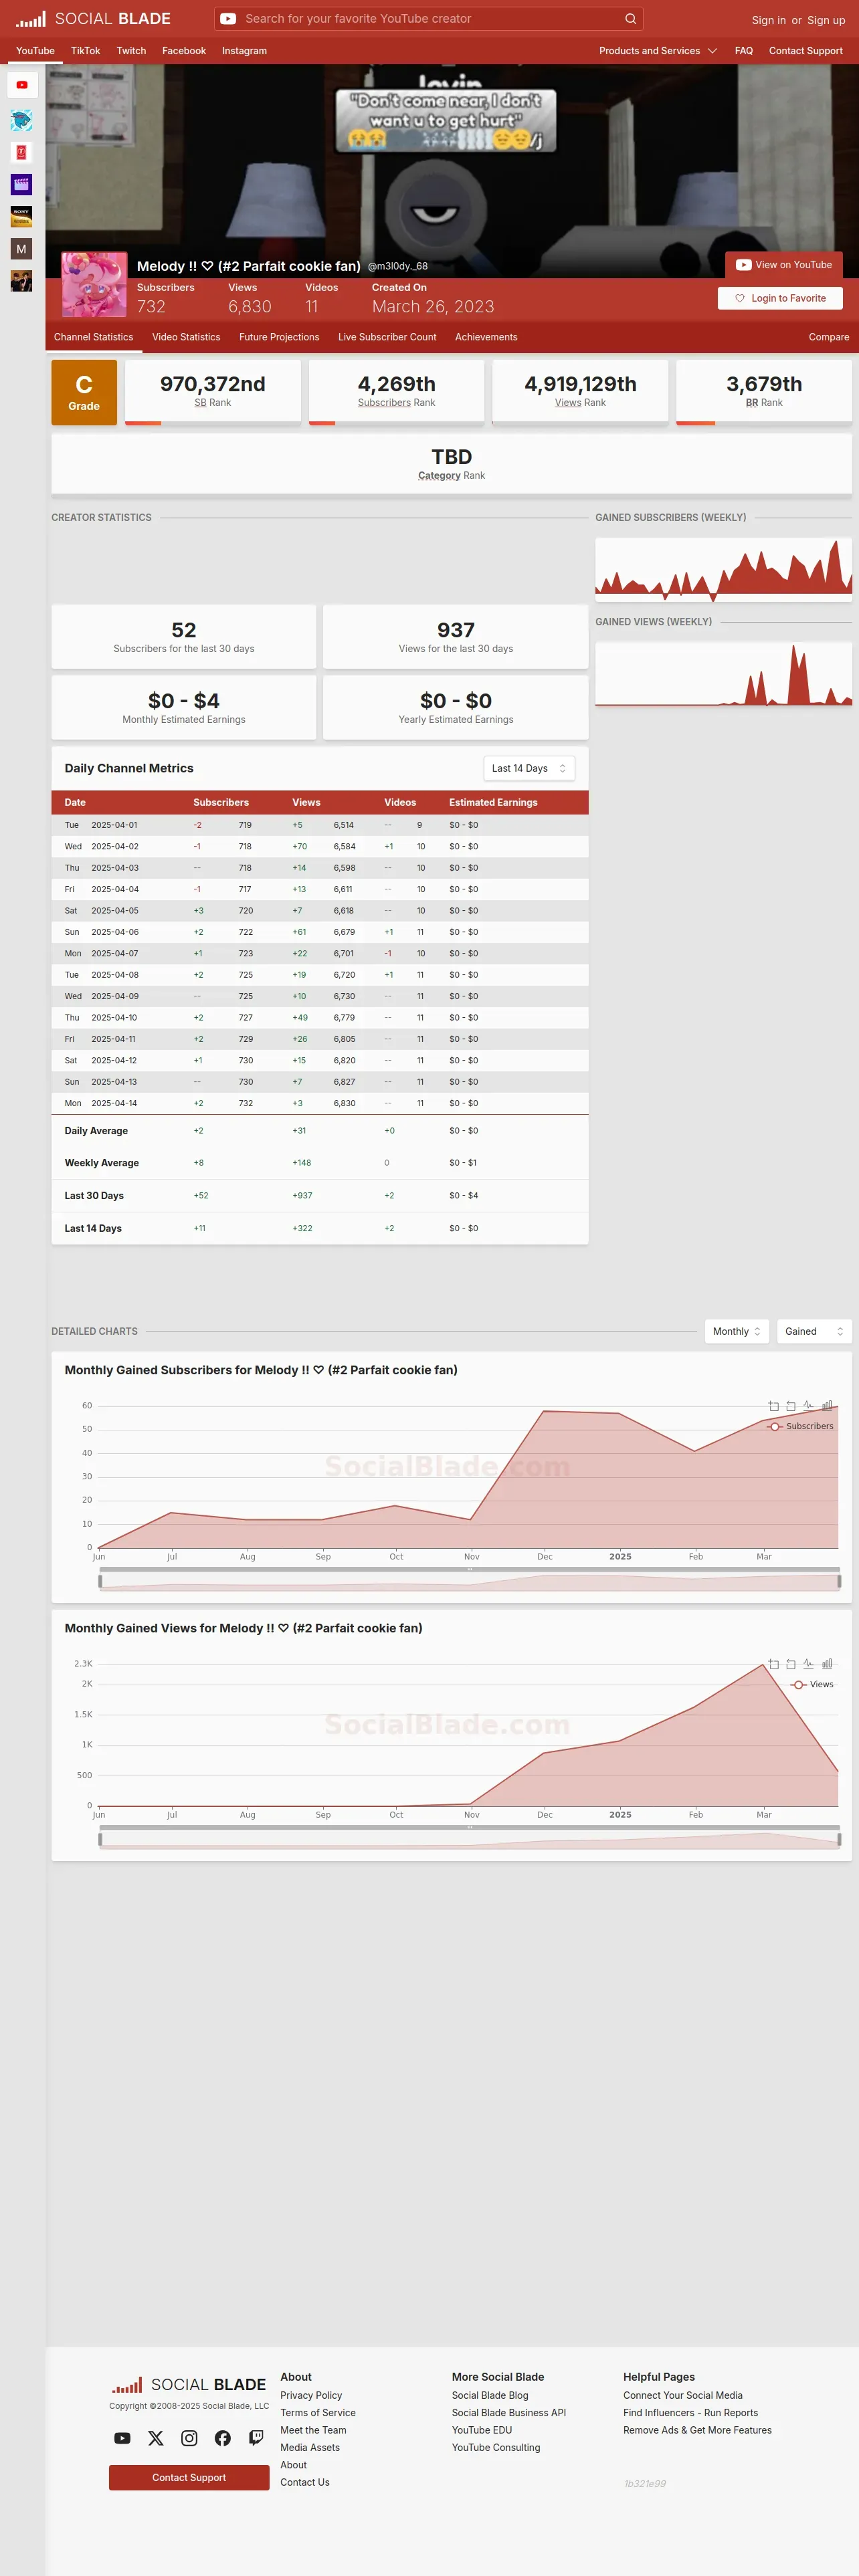Open the Last 14 Days dropdown
This screenshot has width=859, height=2576.
coord(529,768)
